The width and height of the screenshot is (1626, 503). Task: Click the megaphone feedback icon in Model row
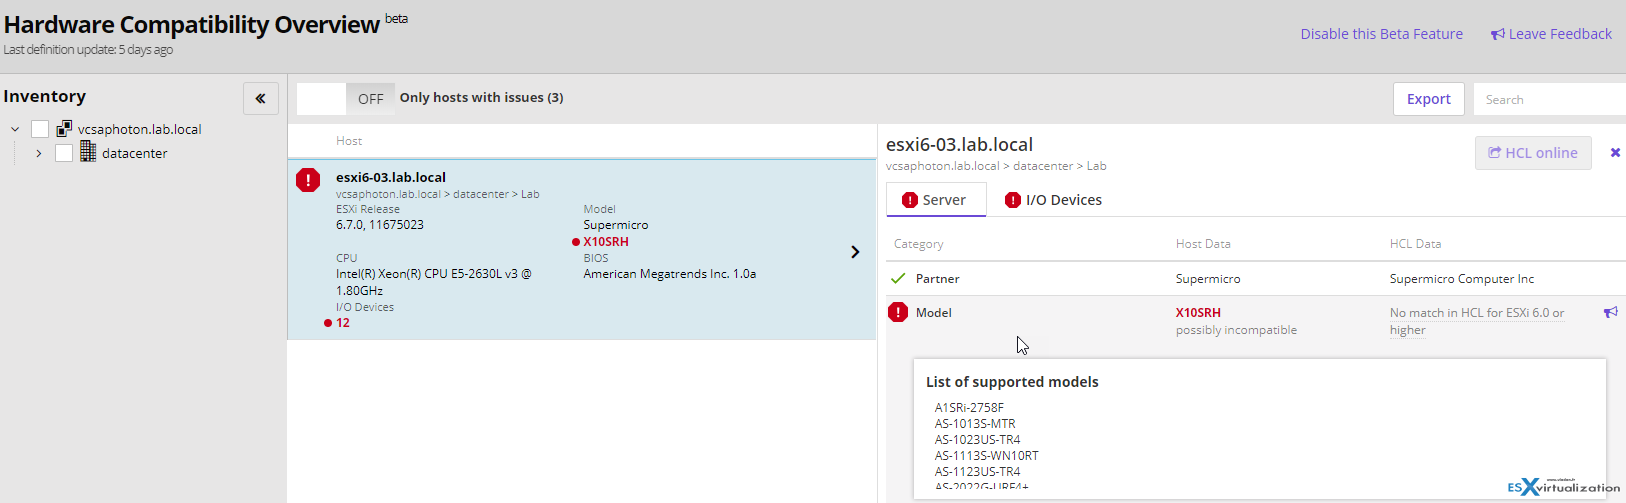coord(1611,312)
